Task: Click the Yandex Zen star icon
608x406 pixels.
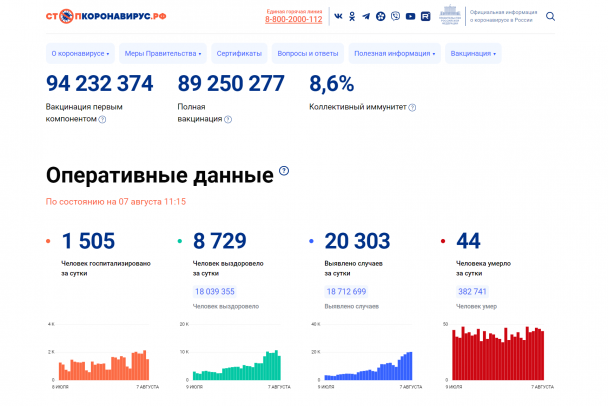Action: coord(381,16)
